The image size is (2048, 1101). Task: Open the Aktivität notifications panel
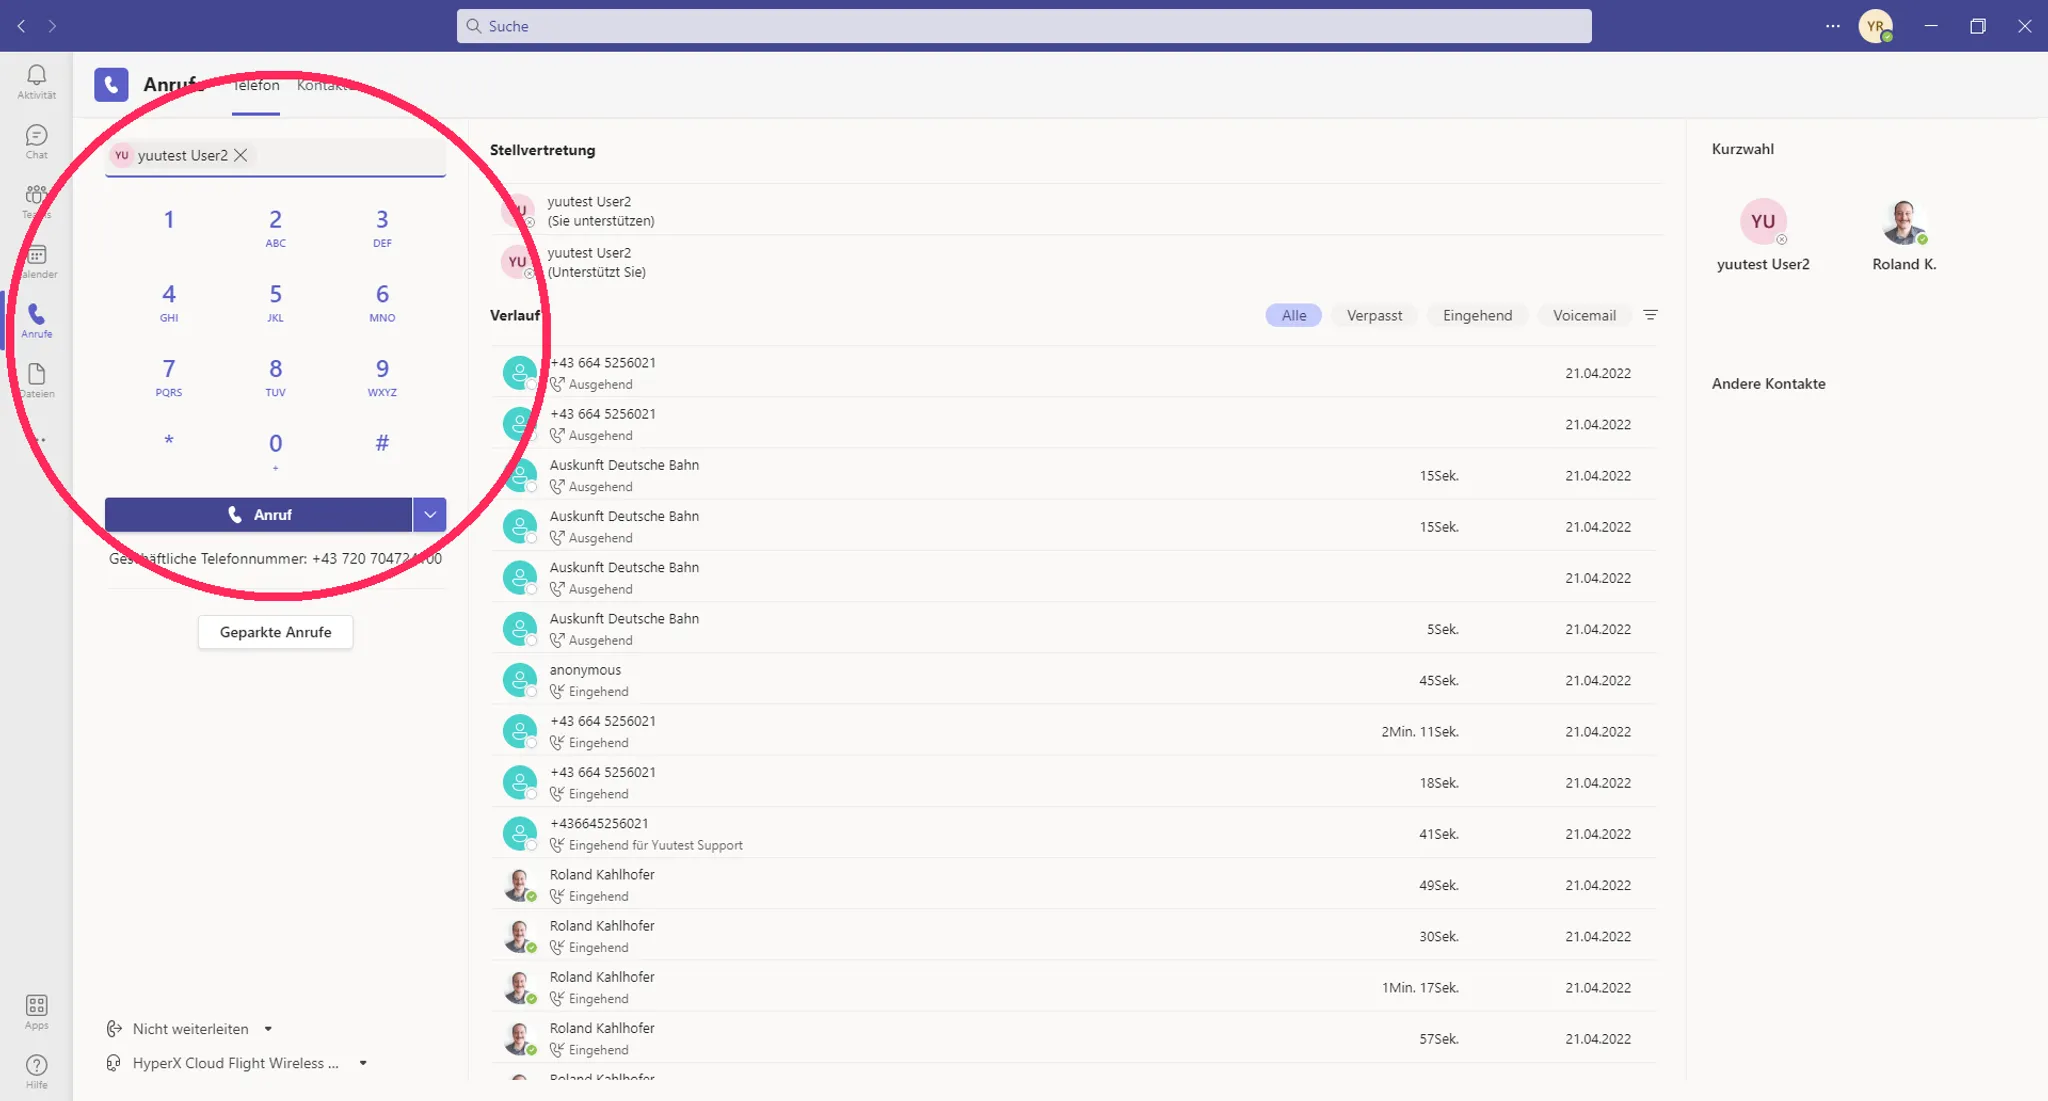pyautogui.click(x=36, y=82)
